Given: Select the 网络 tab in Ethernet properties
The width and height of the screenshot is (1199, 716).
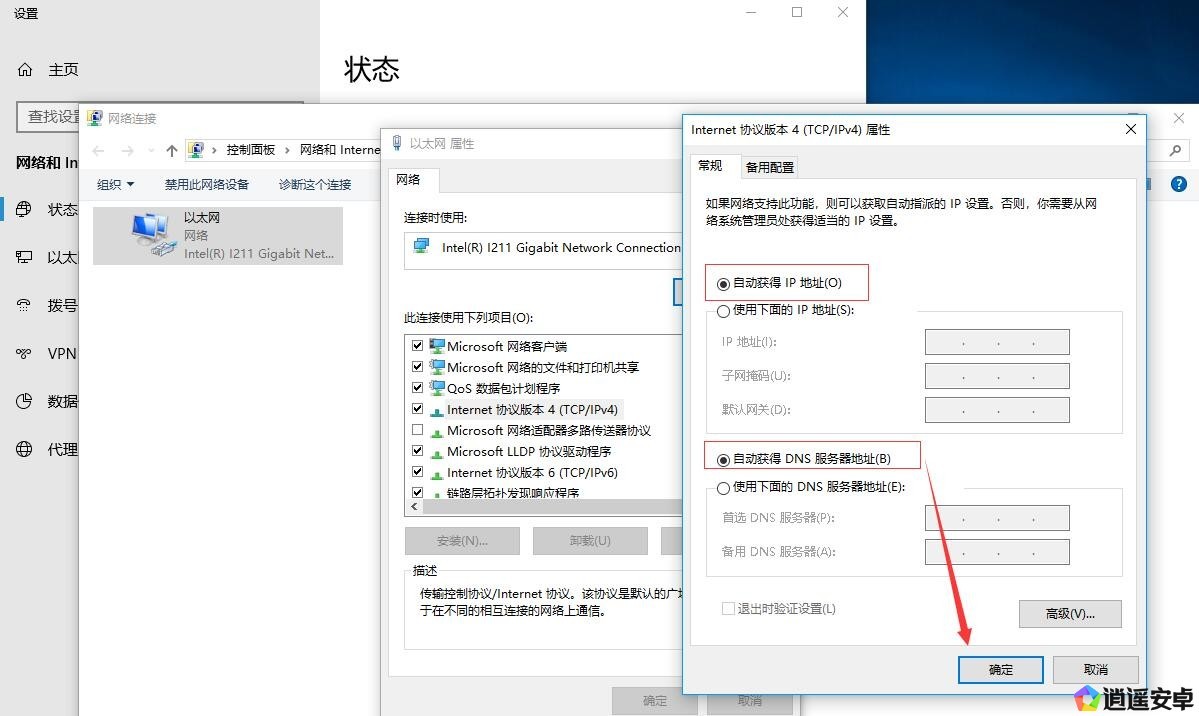Looking at the screenshot, I should pyautogui.click(x=409, y=180).
